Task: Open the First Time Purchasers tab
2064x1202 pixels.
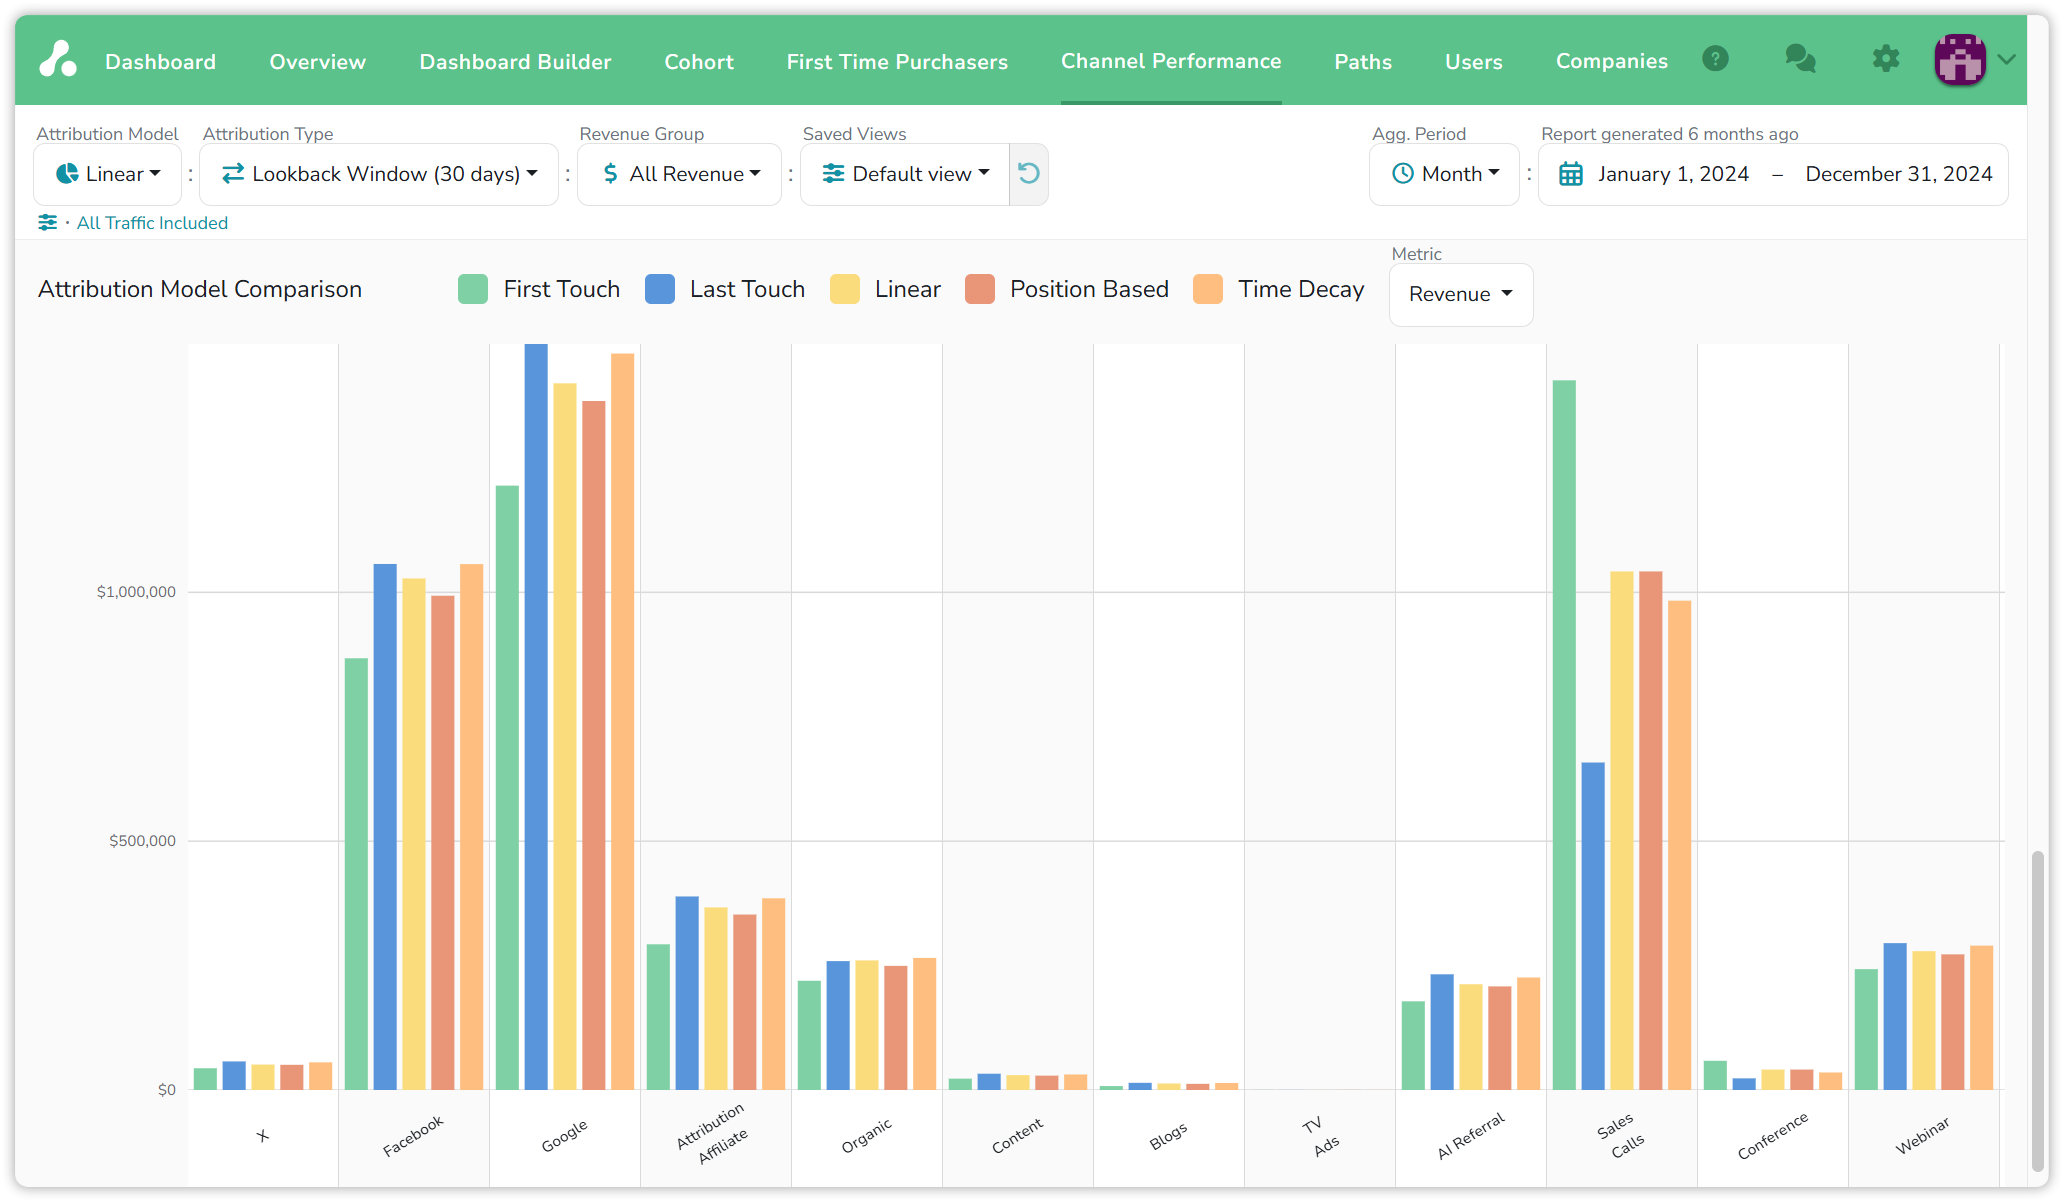Action: 897,62
